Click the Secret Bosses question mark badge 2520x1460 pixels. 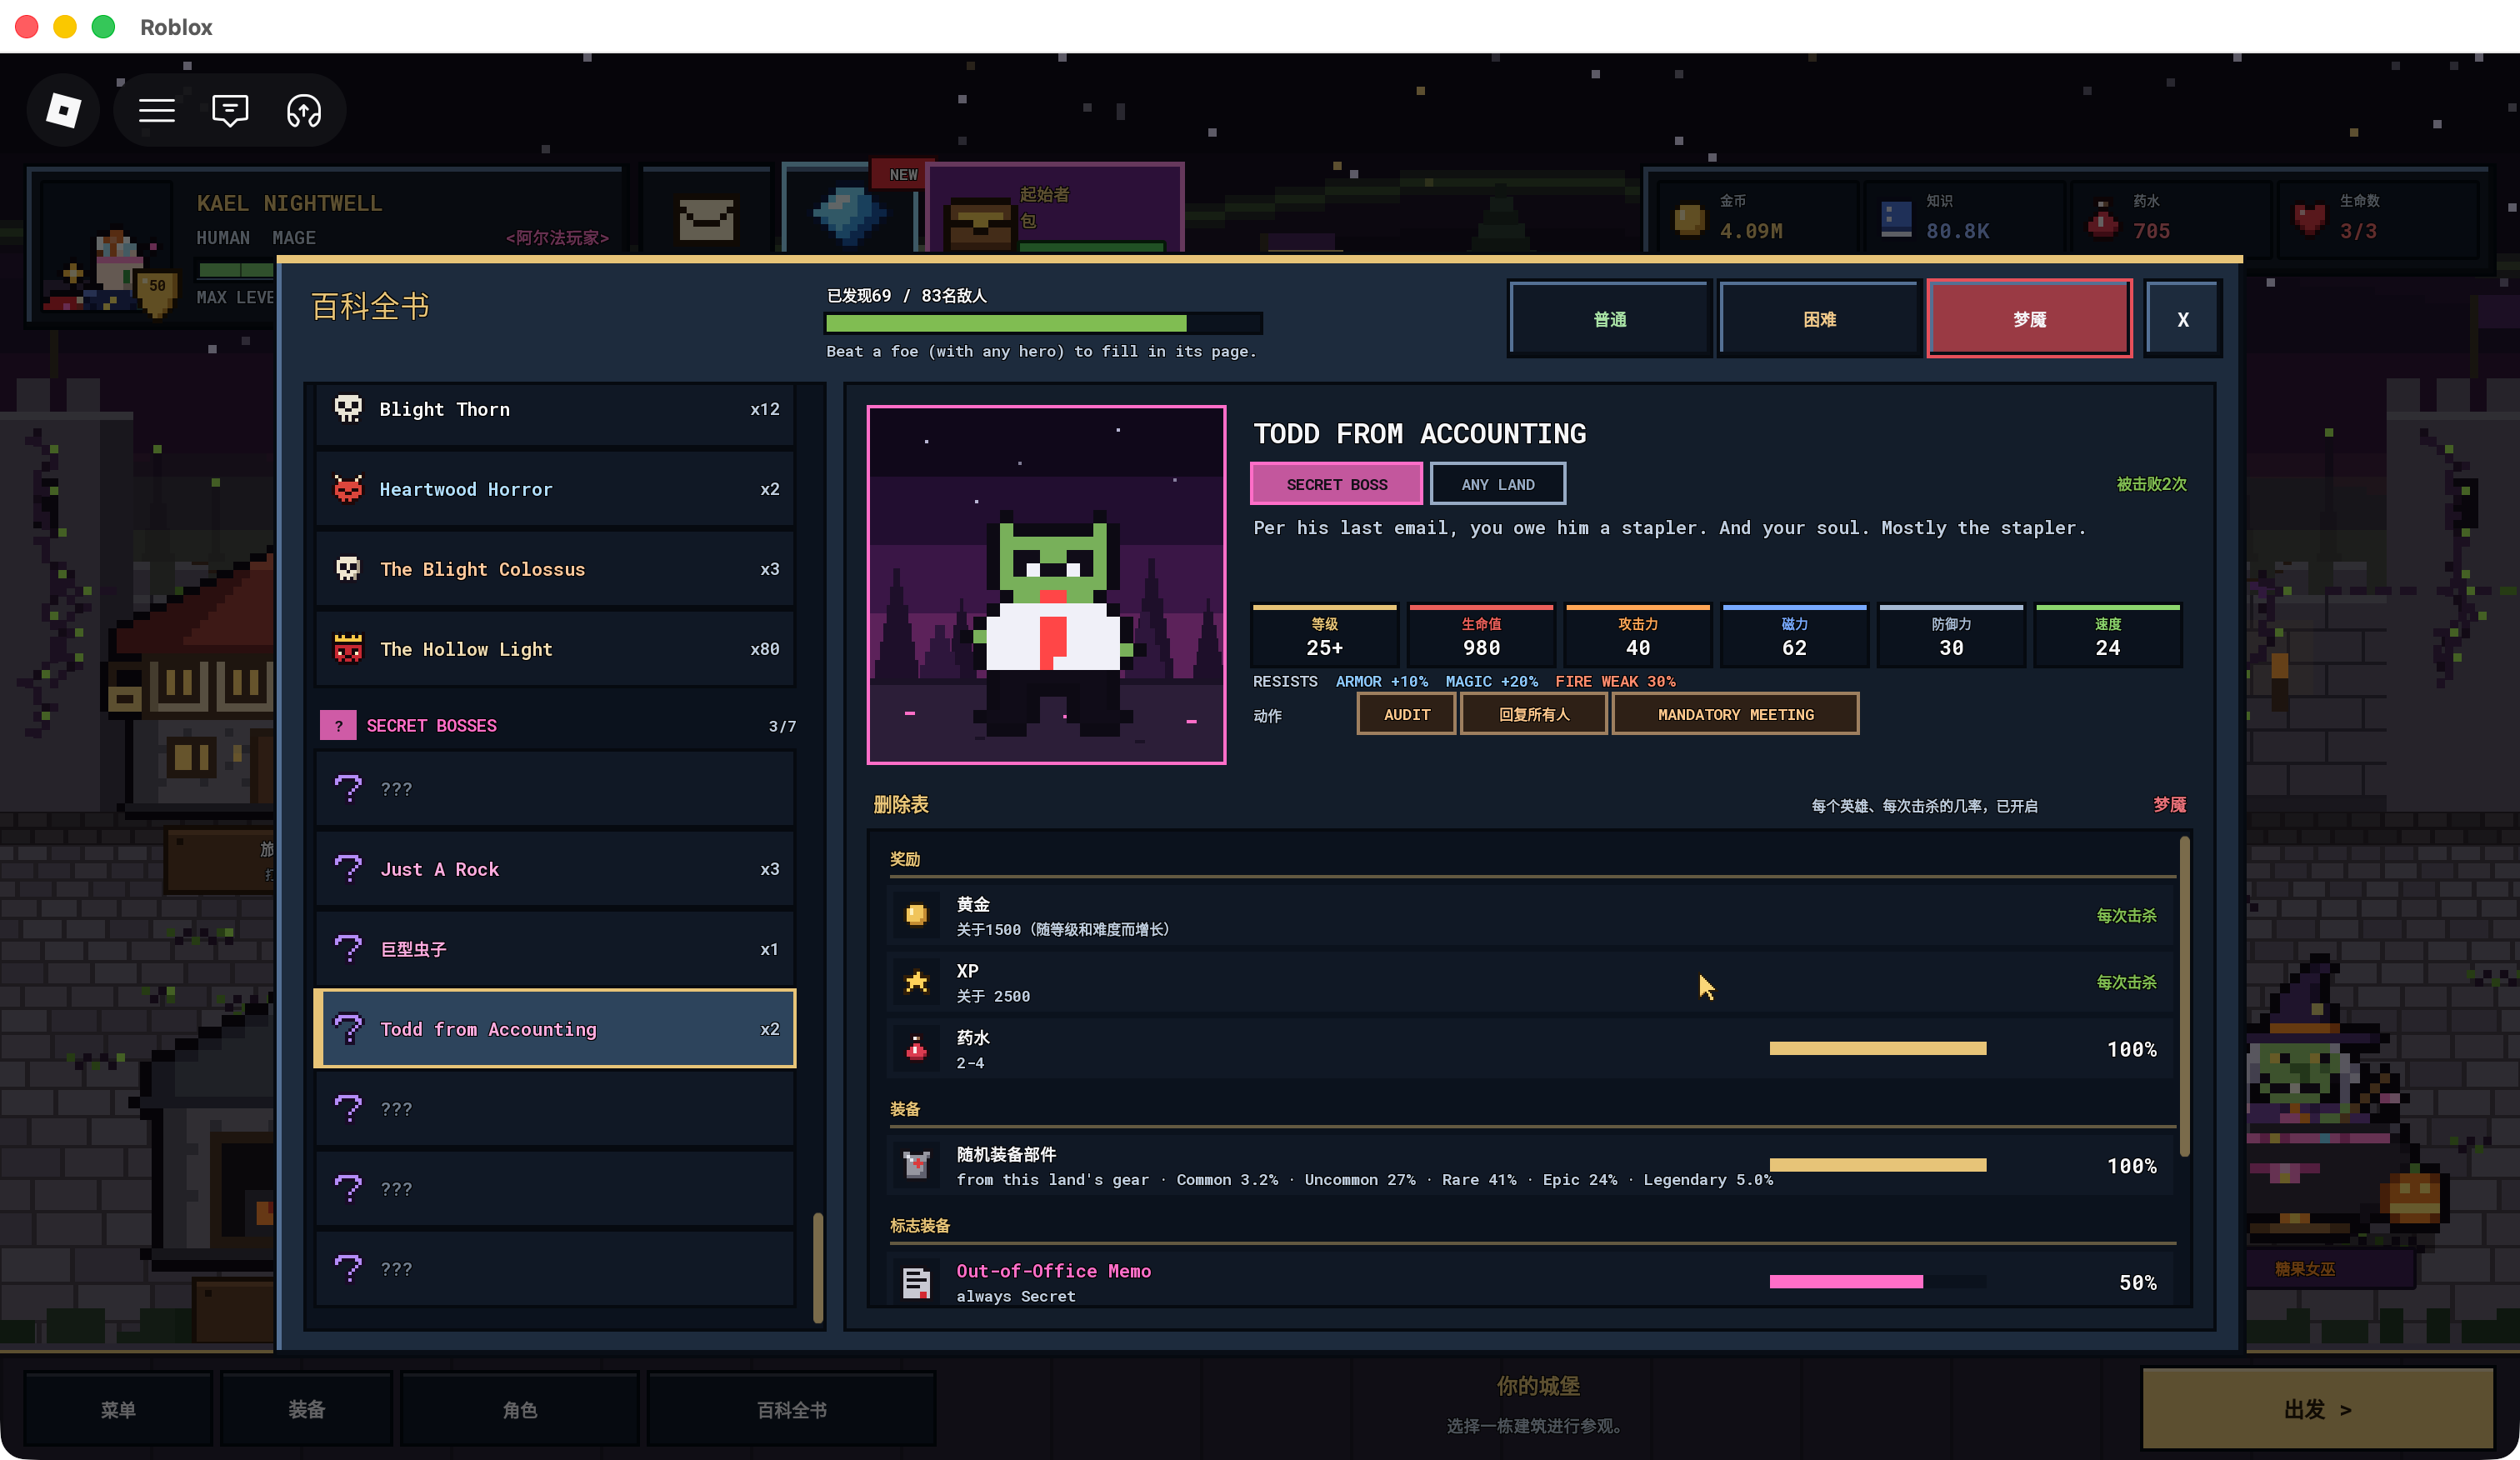point(338,726)
